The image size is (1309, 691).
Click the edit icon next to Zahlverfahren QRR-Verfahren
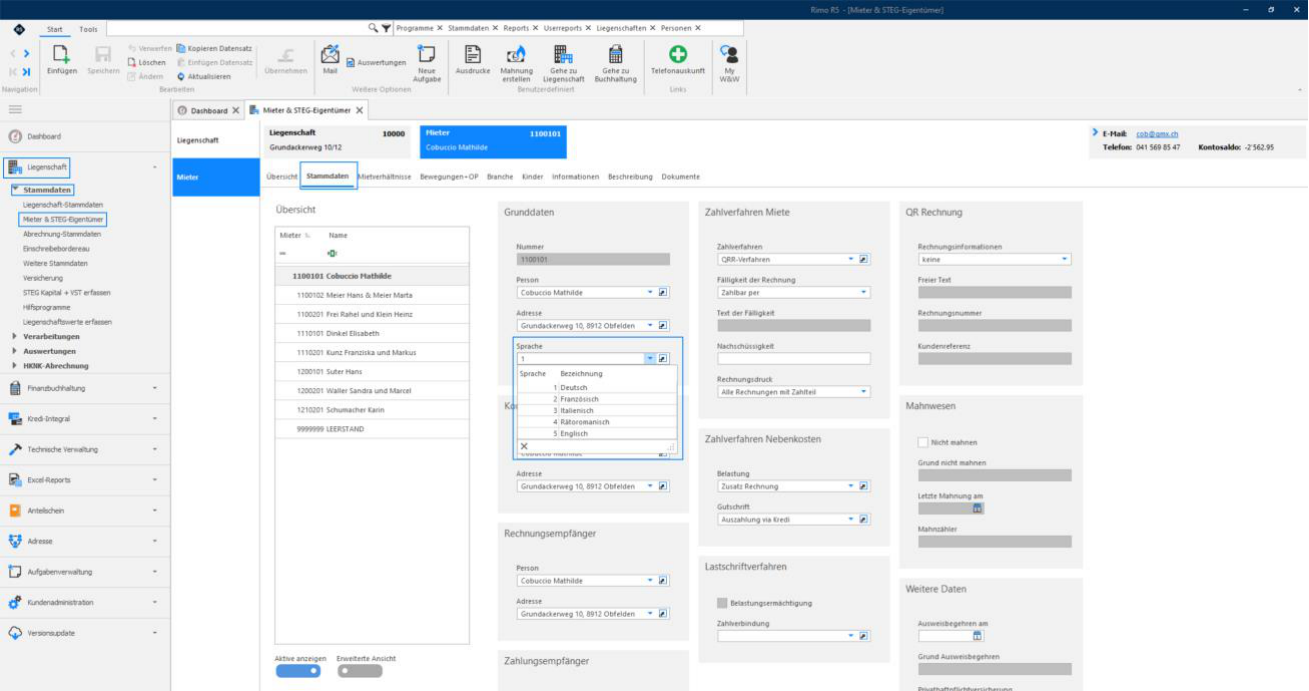[864, 259]
